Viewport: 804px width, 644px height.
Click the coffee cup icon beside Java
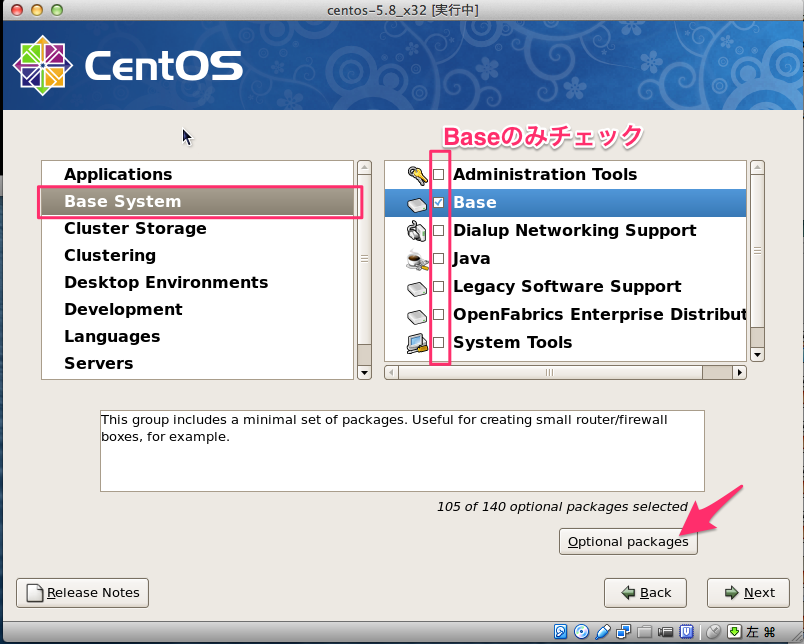coord(417,259)
